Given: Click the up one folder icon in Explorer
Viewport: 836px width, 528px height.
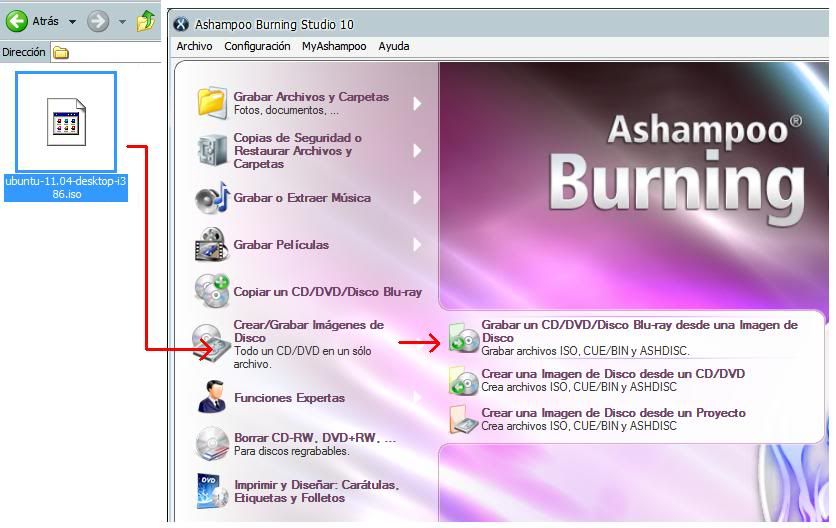Looking at the screenshot, I should [146, 21].
